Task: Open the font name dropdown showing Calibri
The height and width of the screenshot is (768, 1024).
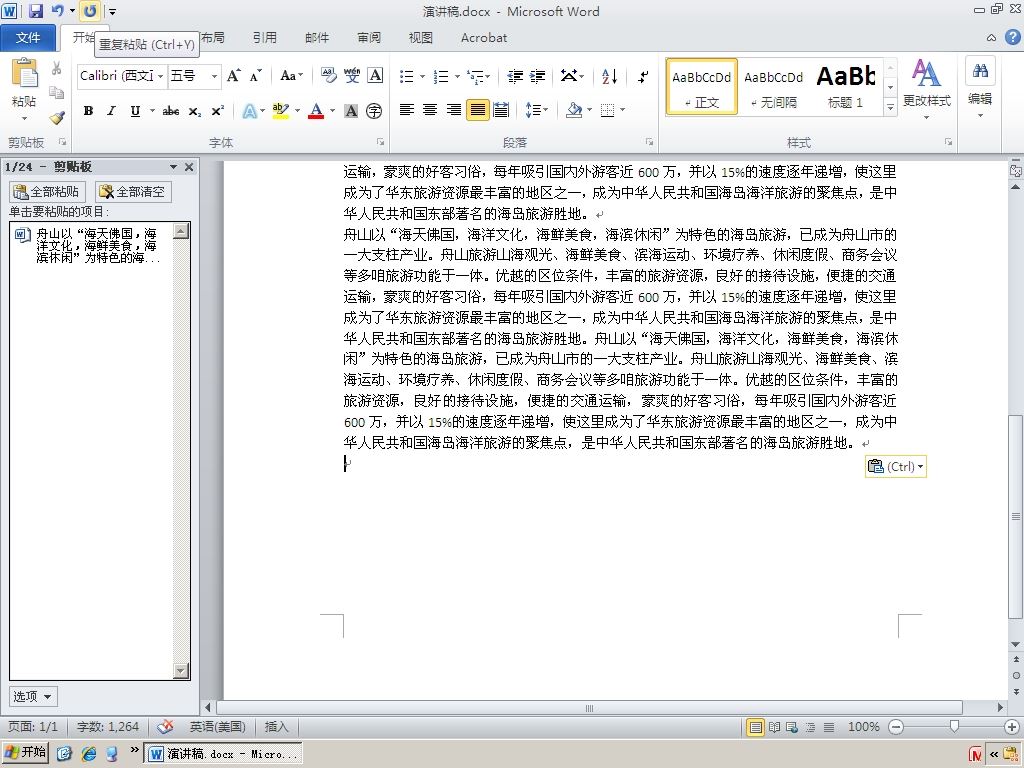Action: (161, 76)
